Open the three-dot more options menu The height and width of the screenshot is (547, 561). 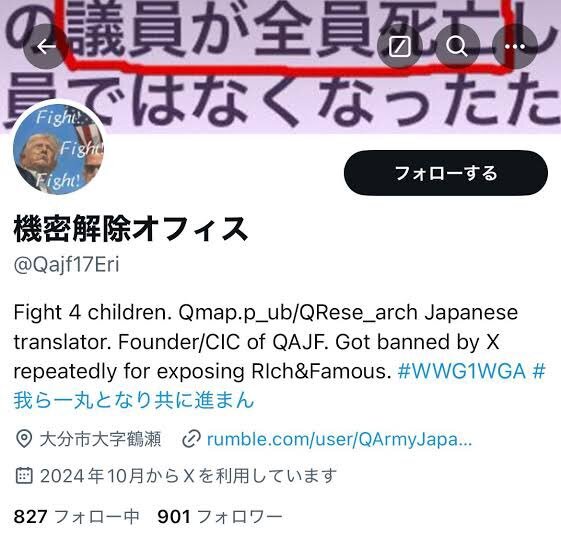515,47
